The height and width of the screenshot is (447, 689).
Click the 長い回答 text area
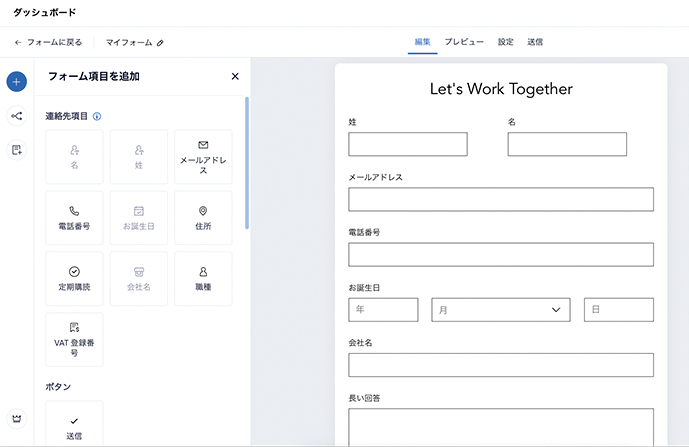pyautogui.click(x=501, y=427)
